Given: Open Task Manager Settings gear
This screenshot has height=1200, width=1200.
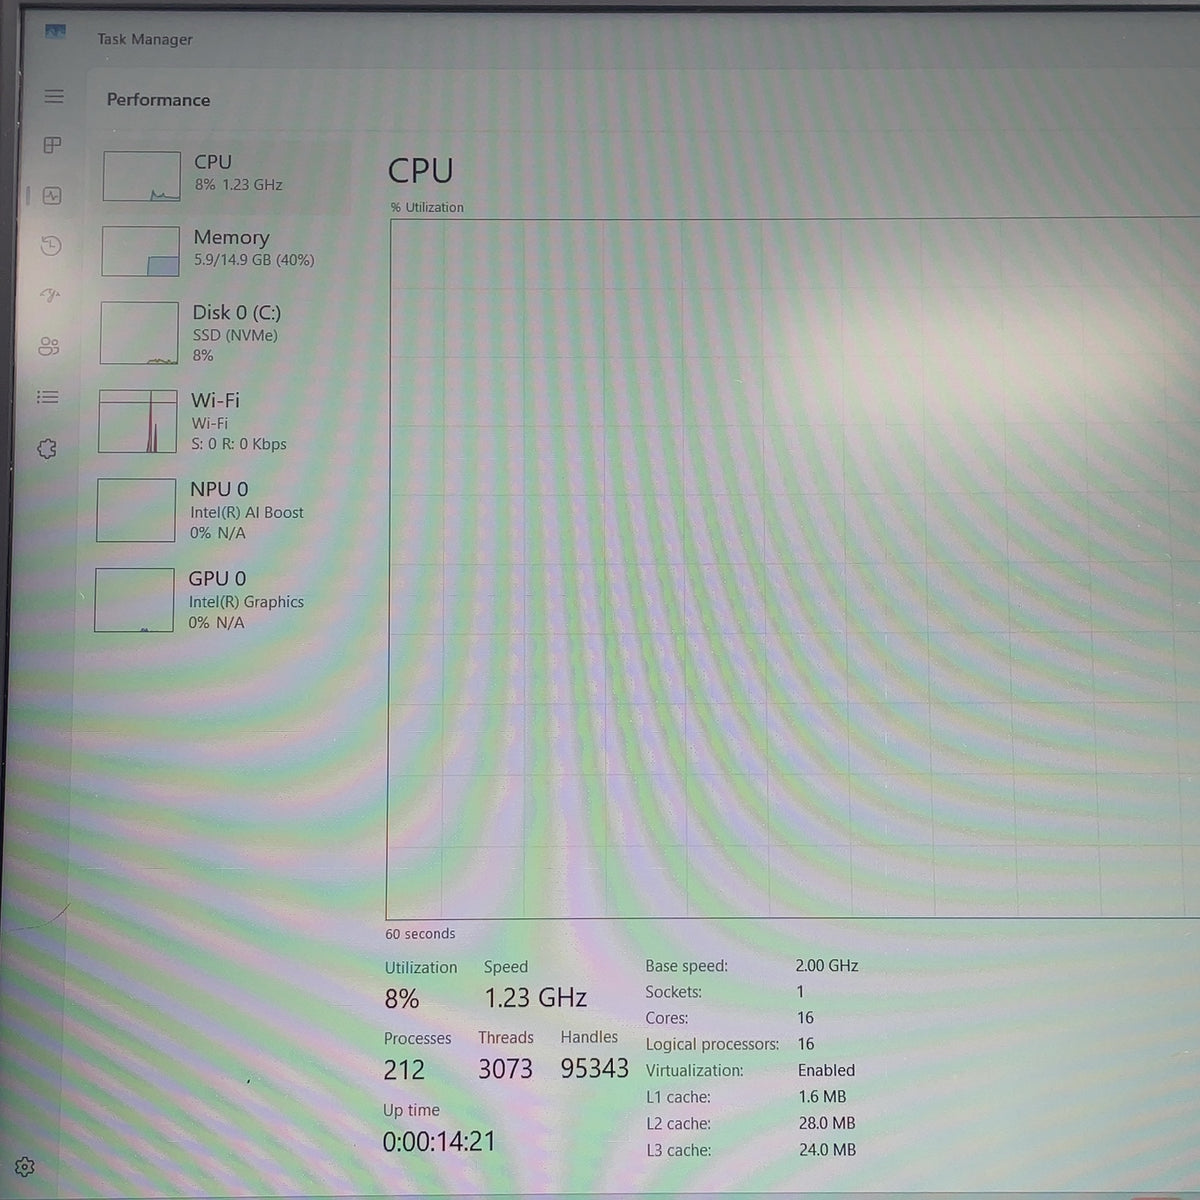Looking at the screenshot, I should 25,1166.
